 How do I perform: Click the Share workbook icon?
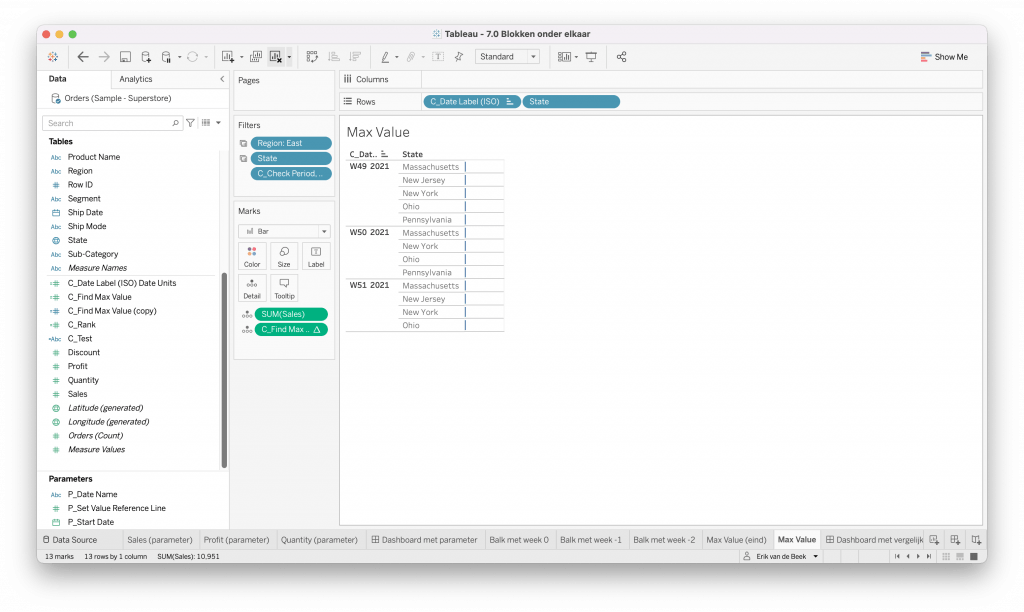tap(622, 57)
